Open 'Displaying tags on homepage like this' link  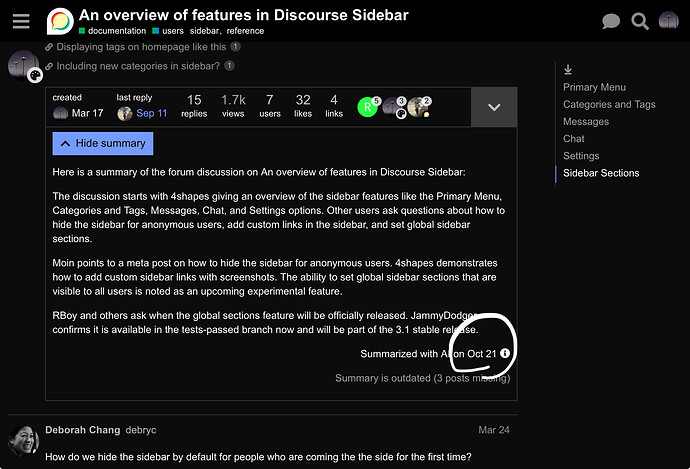click(141, 47)
